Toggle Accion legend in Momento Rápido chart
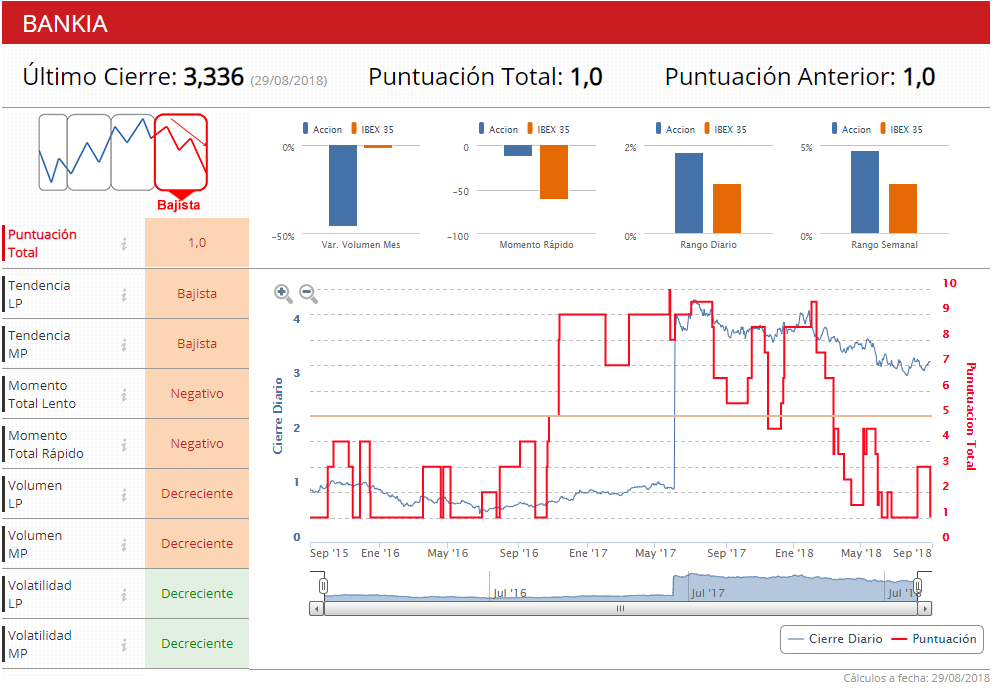Image resolution: width=994 pixels, height=689 pixels. point(499,129)
